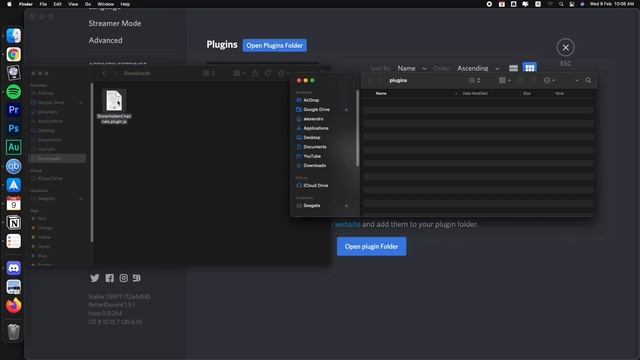The width and height of the screenshot is (640, 360).
Task: Open the Sort By Name dropdown
Action: 411,68
